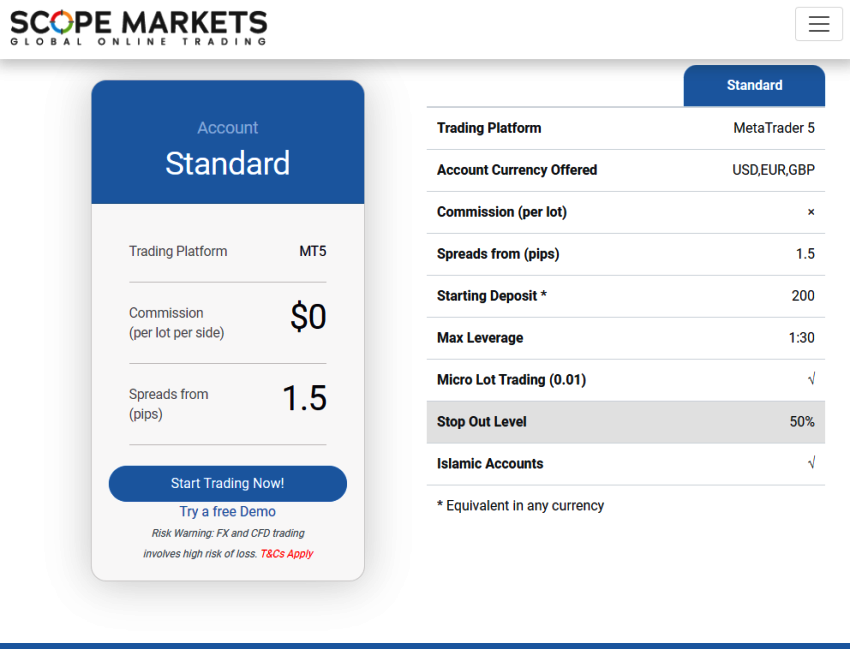Click the MT5 platform value
The width and height of the screenshot is (850, 649).
[313, 251]
